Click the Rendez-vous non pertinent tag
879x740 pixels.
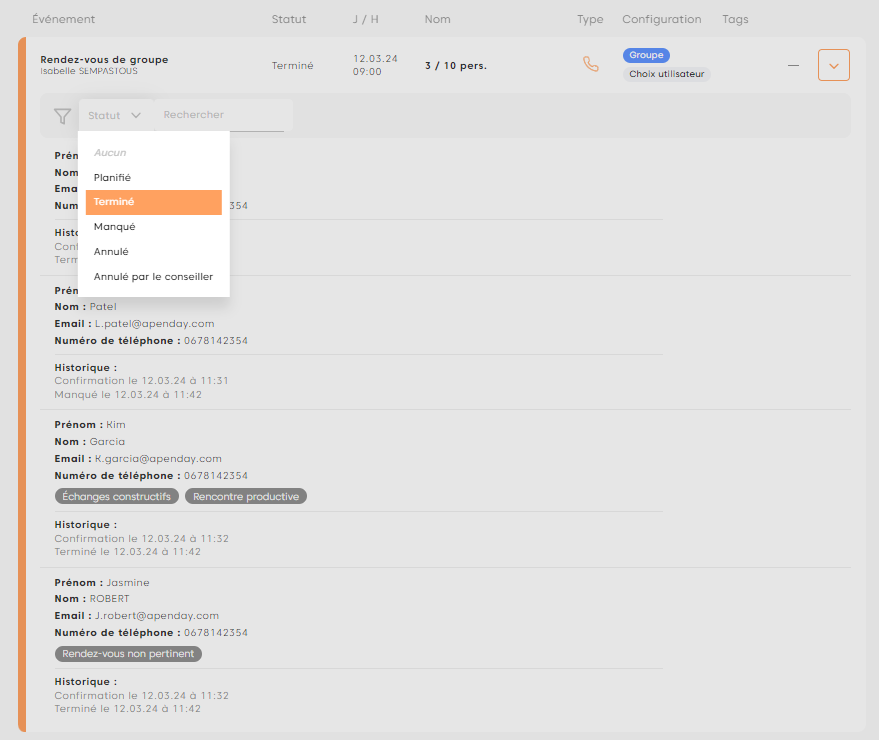point(128,654)
